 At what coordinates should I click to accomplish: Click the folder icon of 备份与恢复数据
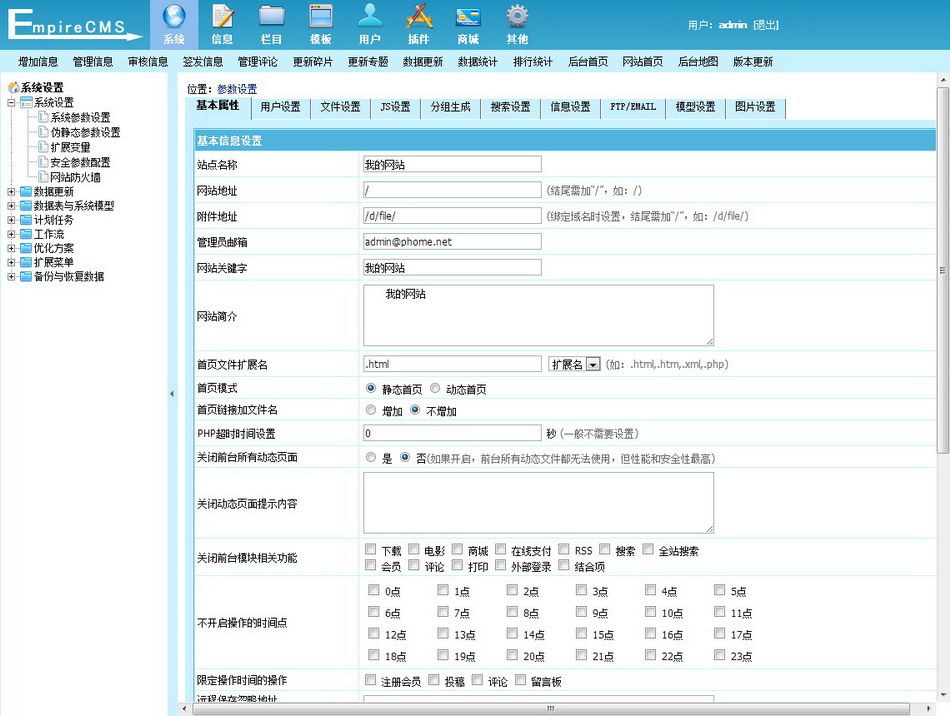coord(25,276)
